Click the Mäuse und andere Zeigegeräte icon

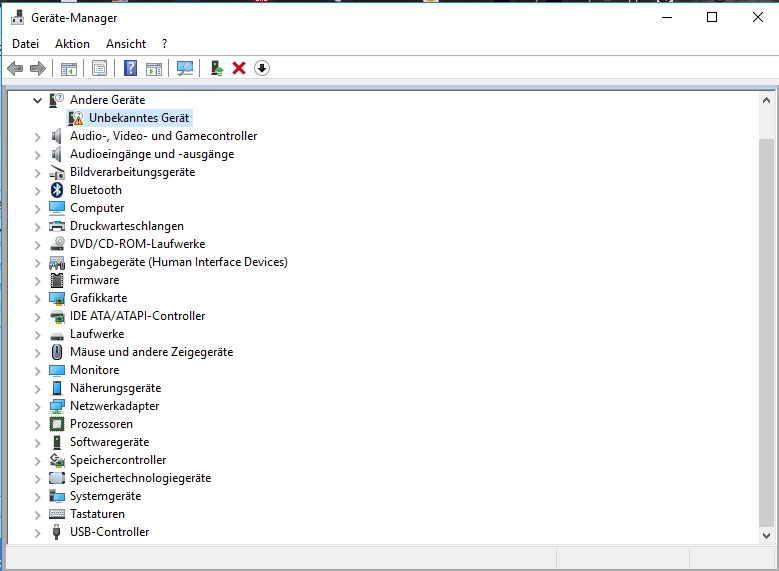pos(57,352)
